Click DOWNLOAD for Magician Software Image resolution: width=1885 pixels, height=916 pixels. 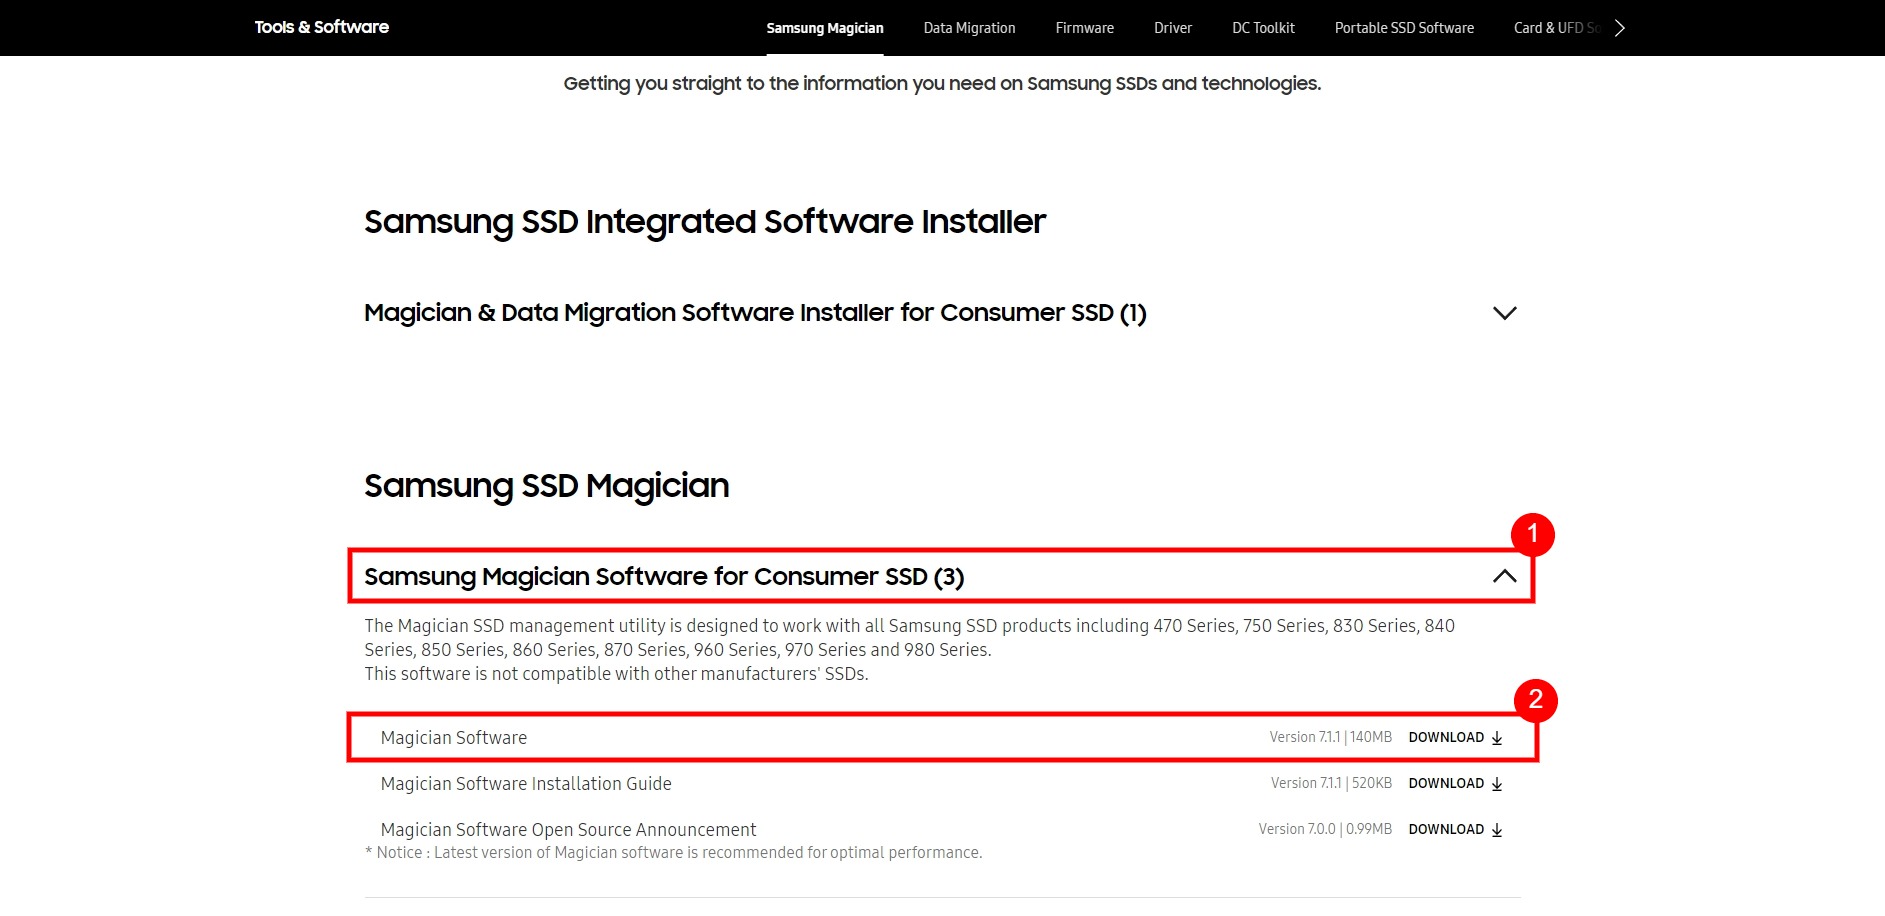[x=1446, y=738]
